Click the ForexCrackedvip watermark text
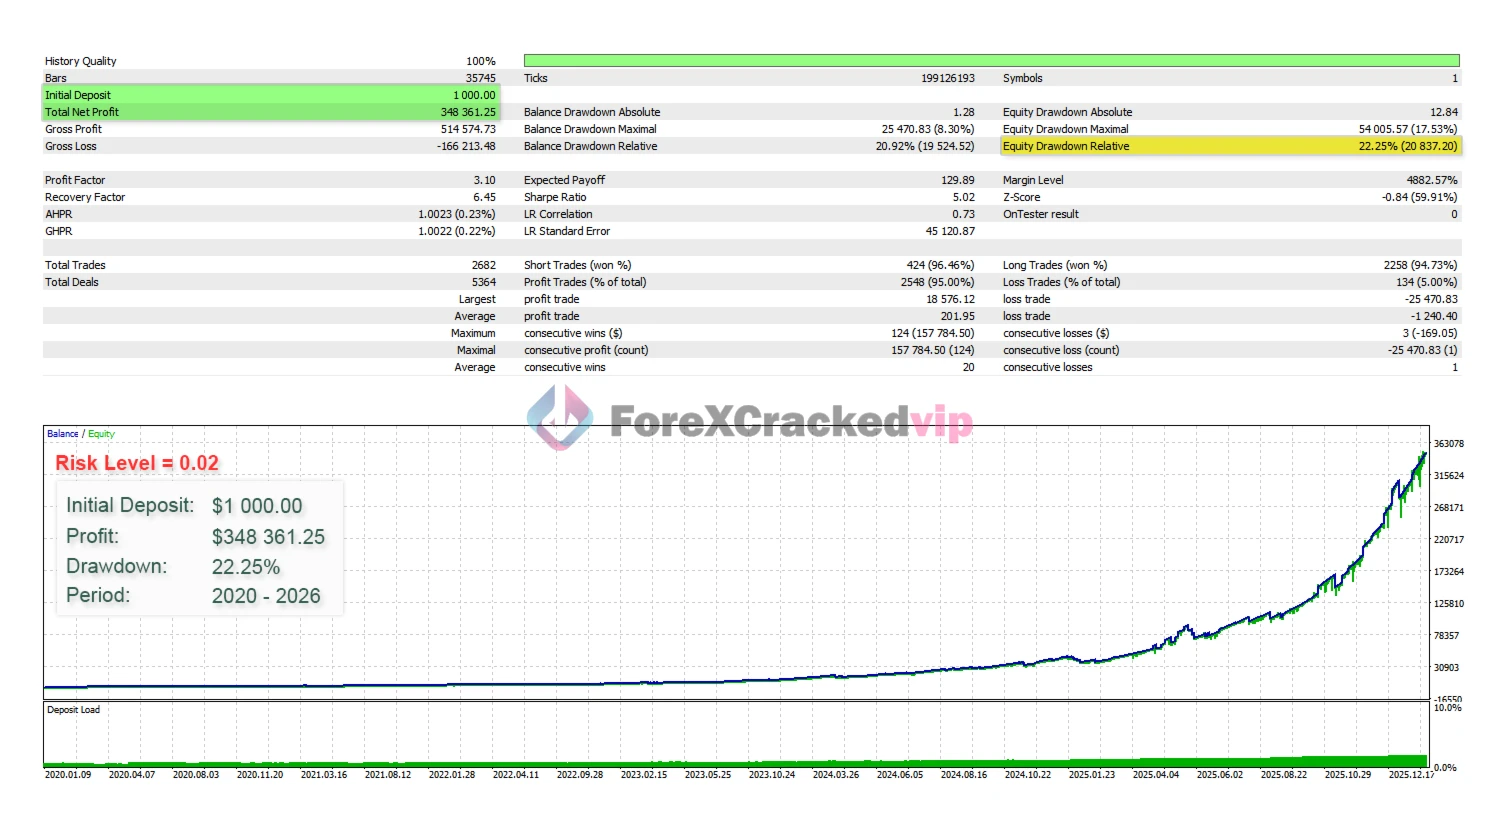This screenshot has width=1500, height=840. 790,422
